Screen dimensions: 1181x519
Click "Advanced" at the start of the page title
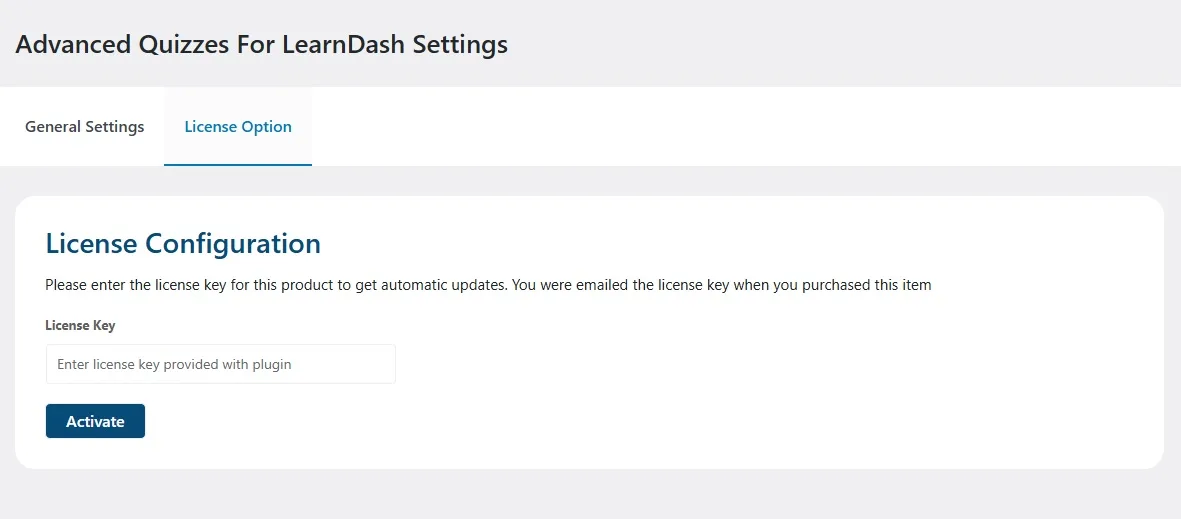[70, 45]
